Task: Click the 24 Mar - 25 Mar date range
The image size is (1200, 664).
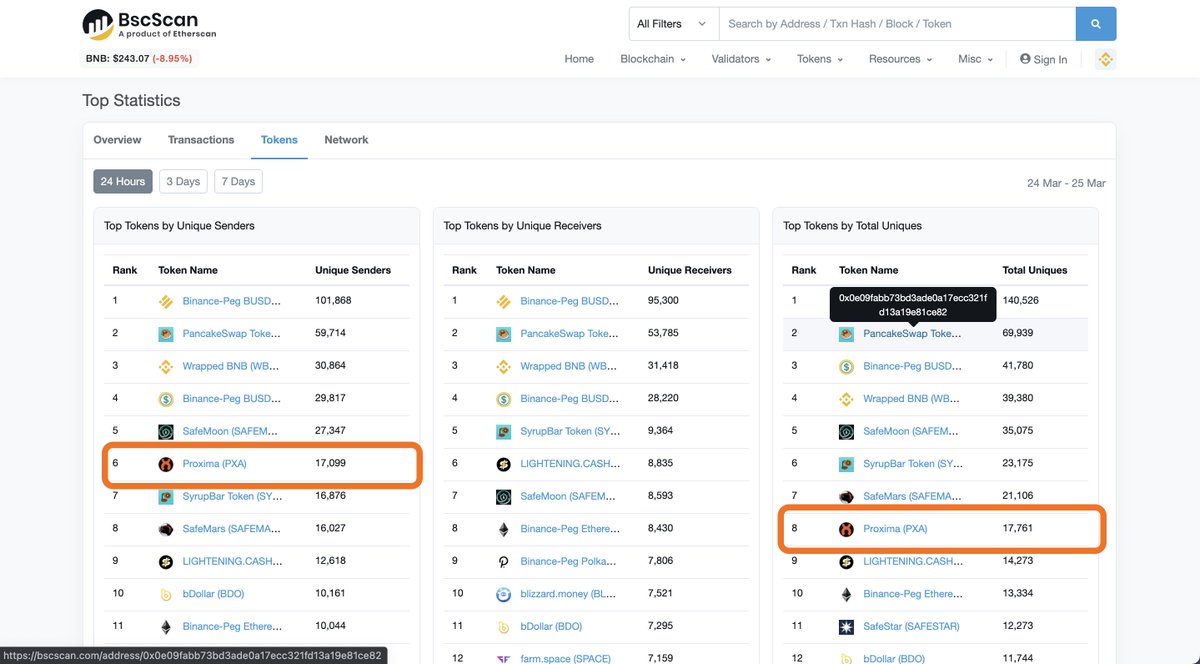Action: tap(1066, 184)
